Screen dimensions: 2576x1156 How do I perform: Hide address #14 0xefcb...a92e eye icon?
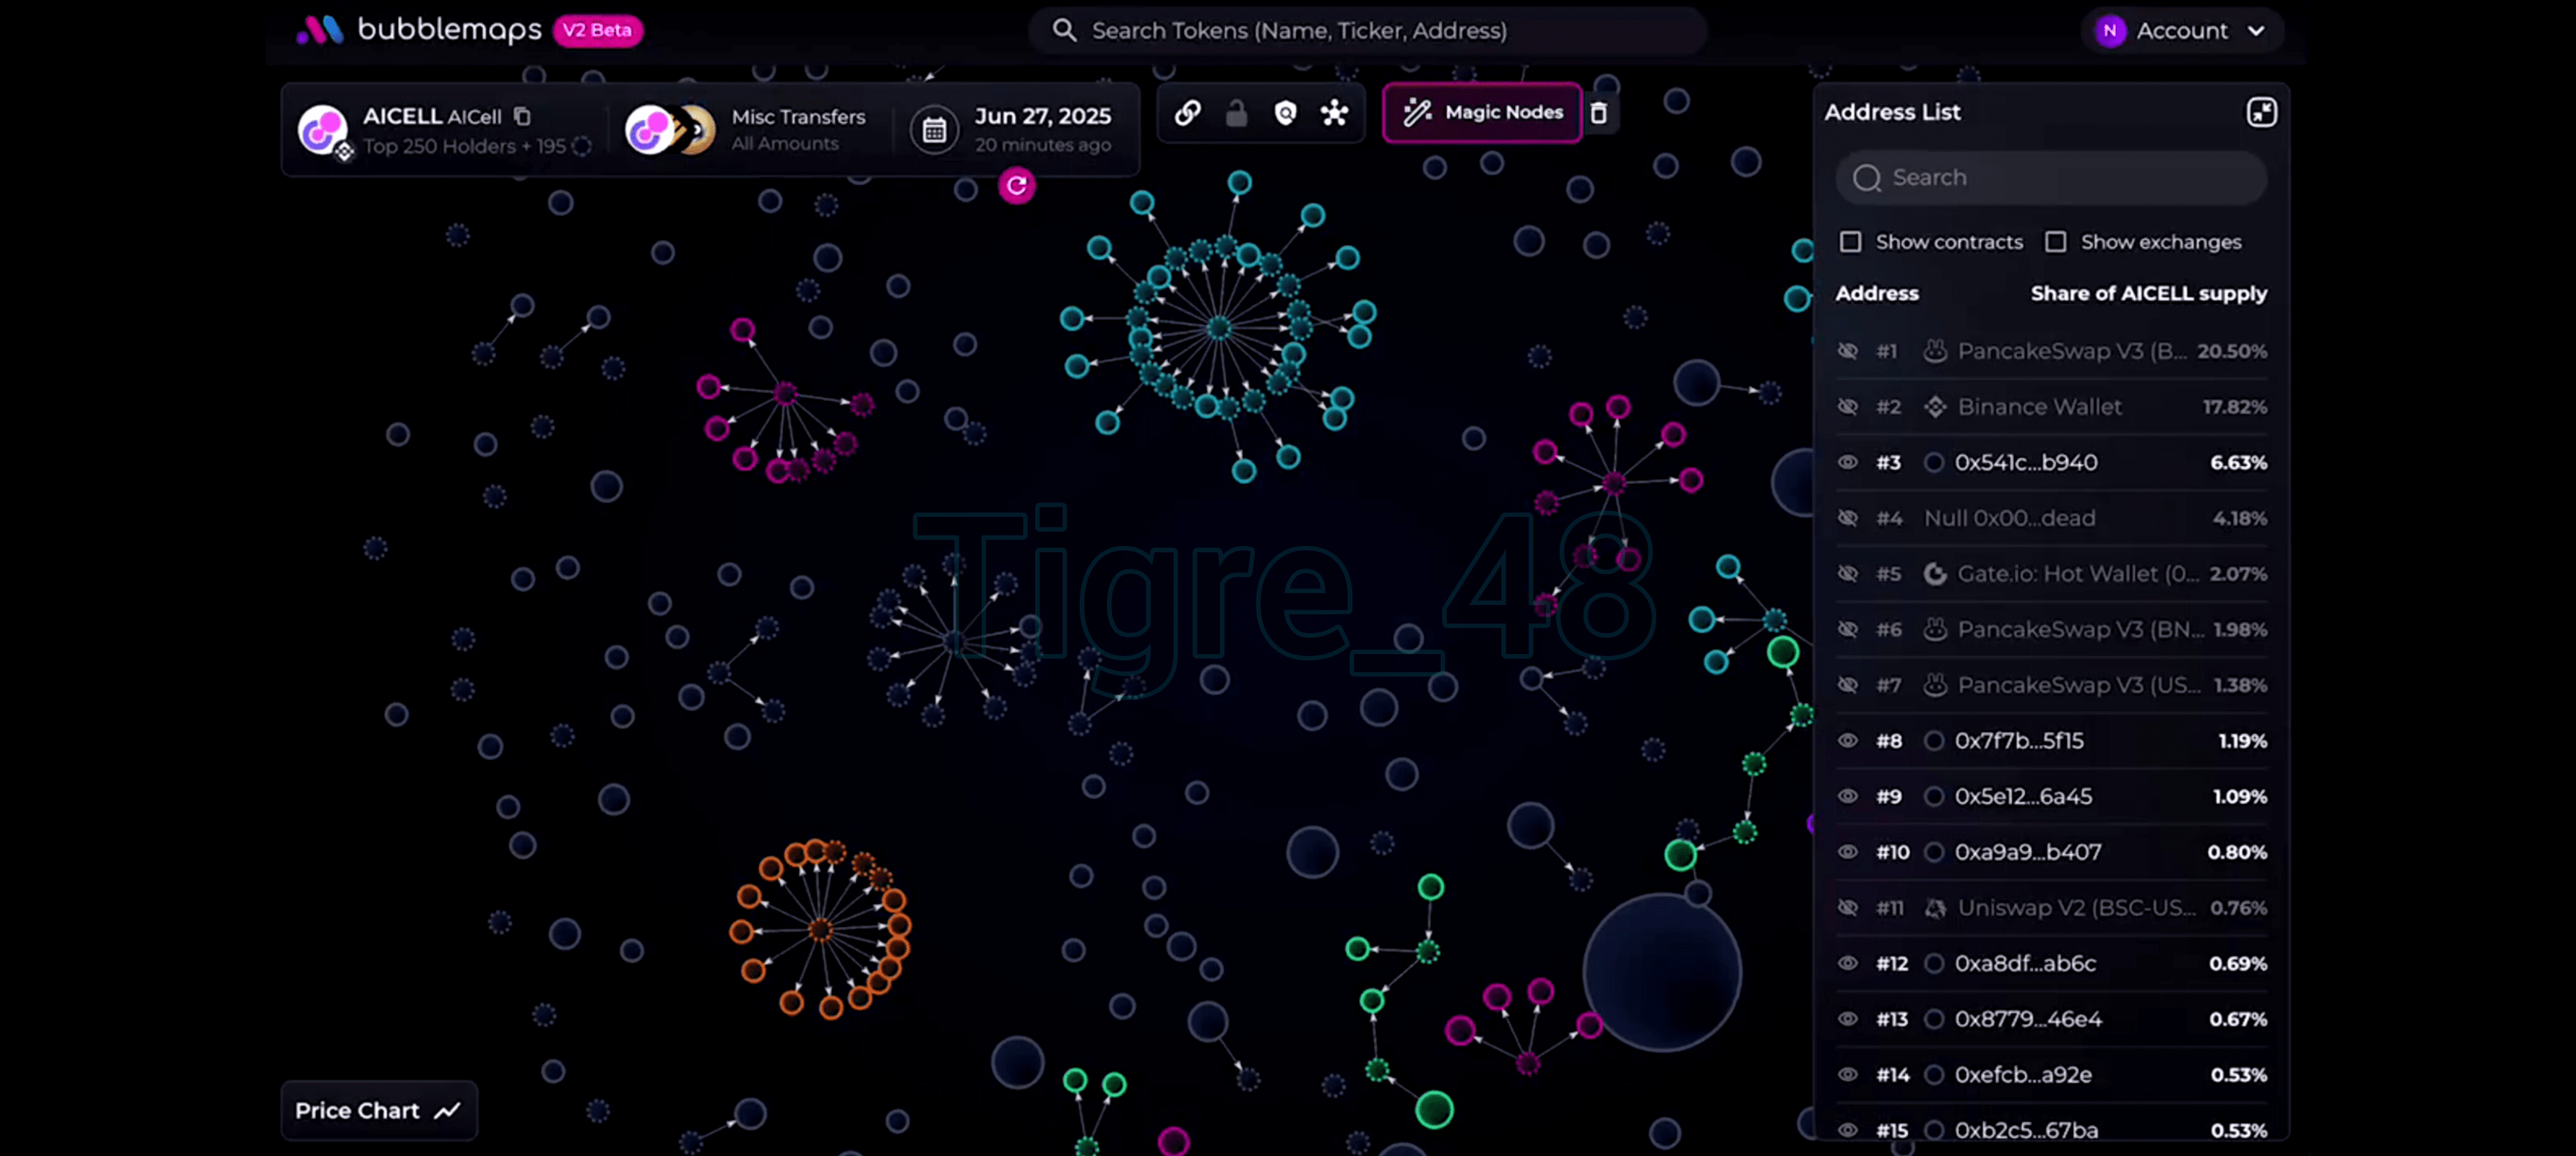[x=1847, y=1075]
